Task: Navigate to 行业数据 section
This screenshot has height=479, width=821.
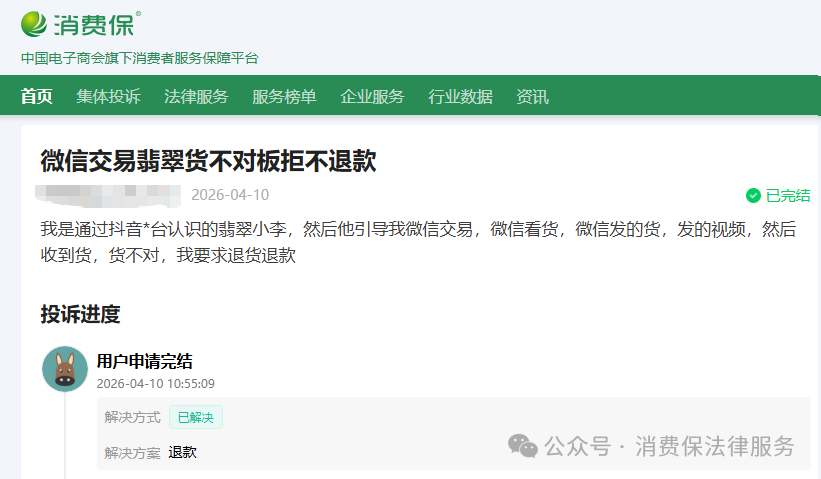Action: click(x=460, y=97)
